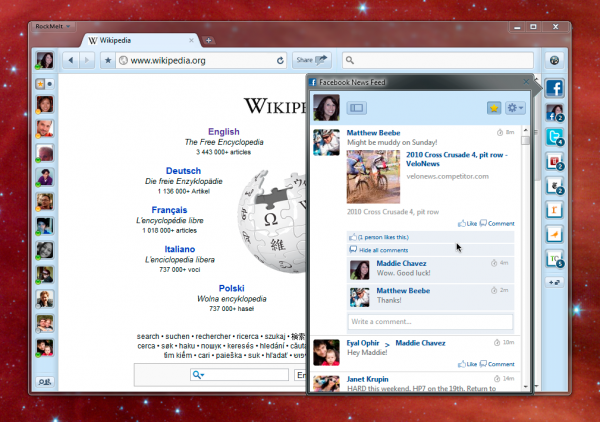Click the Wikipedia page search field
Screen dimensions: 600x422
coord(239,375)
